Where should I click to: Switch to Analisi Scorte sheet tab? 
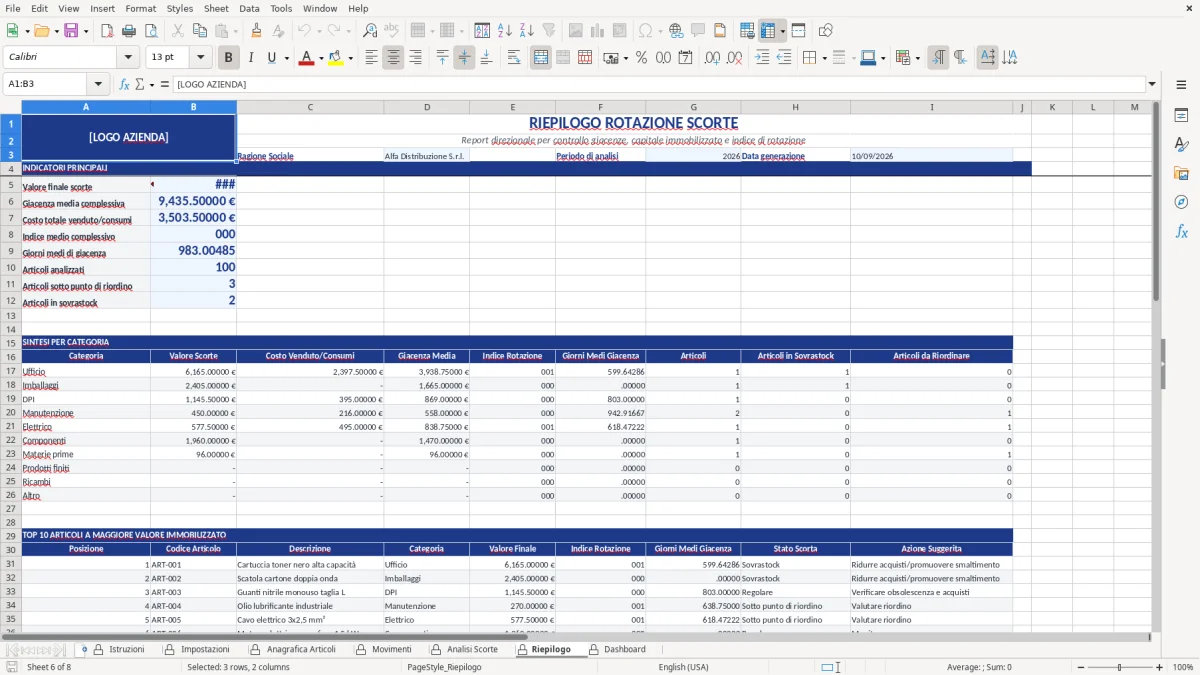click(472, 649)
